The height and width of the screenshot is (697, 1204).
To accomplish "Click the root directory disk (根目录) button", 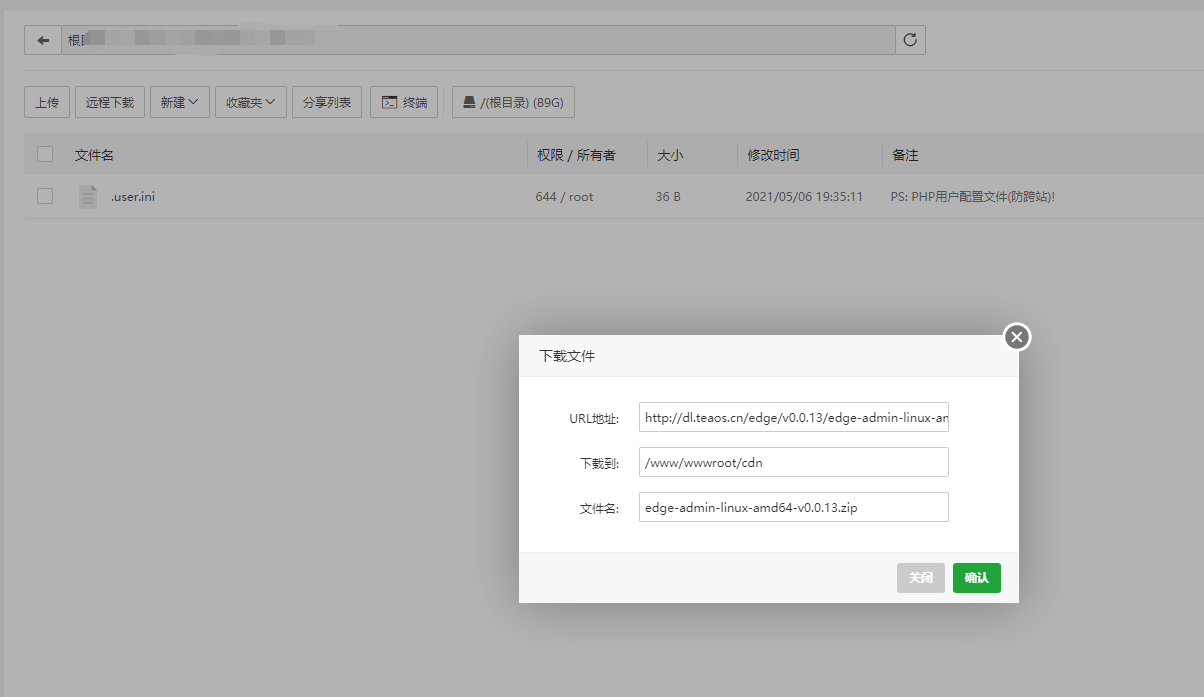I will coord(513,102).
